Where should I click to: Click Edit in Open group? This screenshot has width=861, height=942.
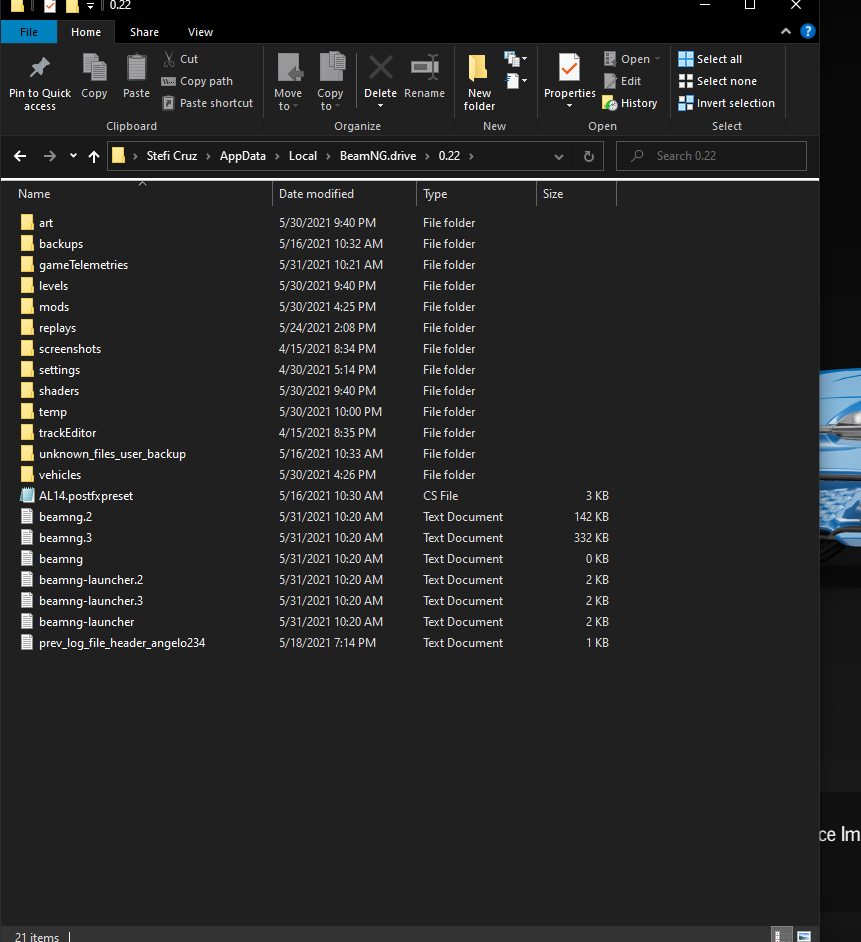click(x=622, y=81)
